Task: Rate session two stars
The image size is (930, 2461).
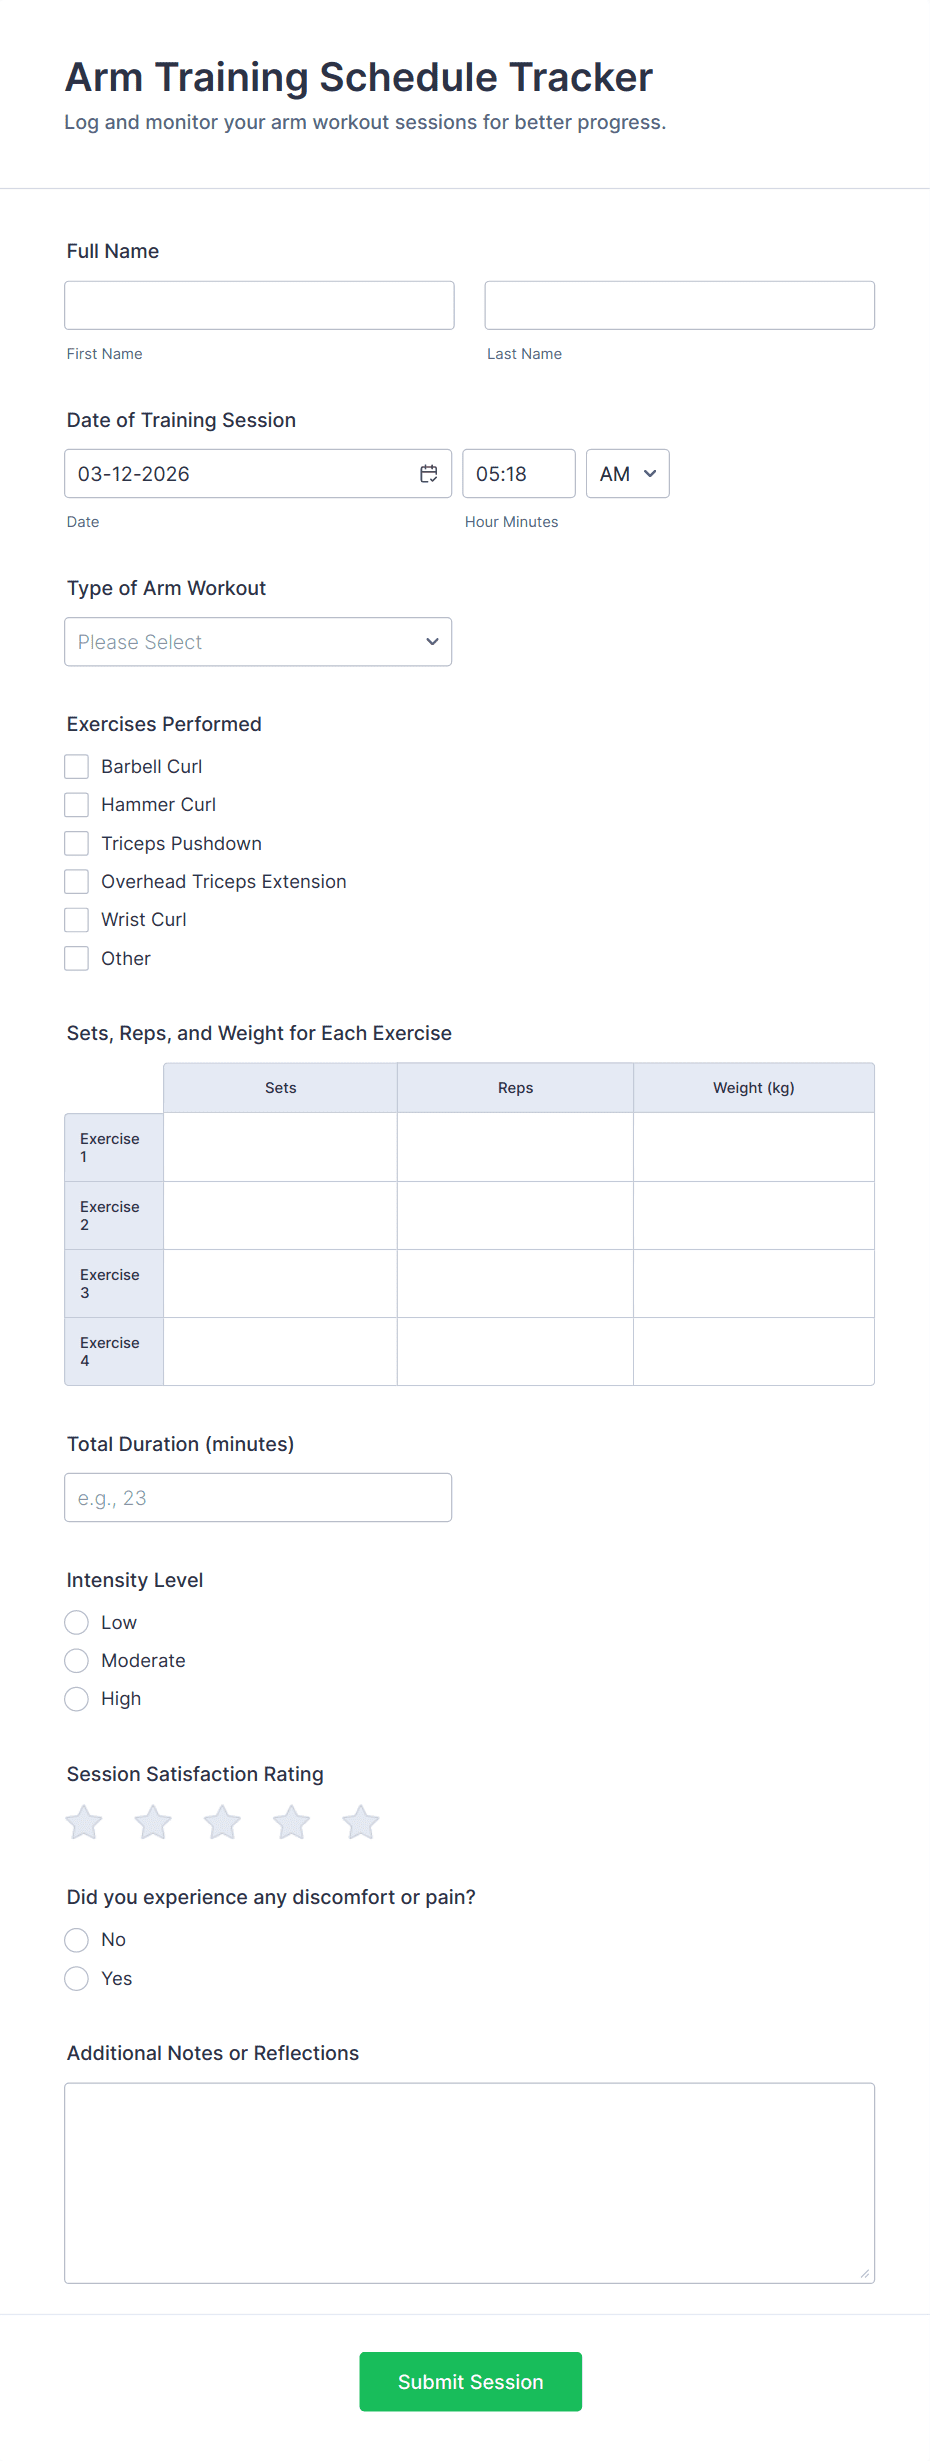Action: 153,1822
